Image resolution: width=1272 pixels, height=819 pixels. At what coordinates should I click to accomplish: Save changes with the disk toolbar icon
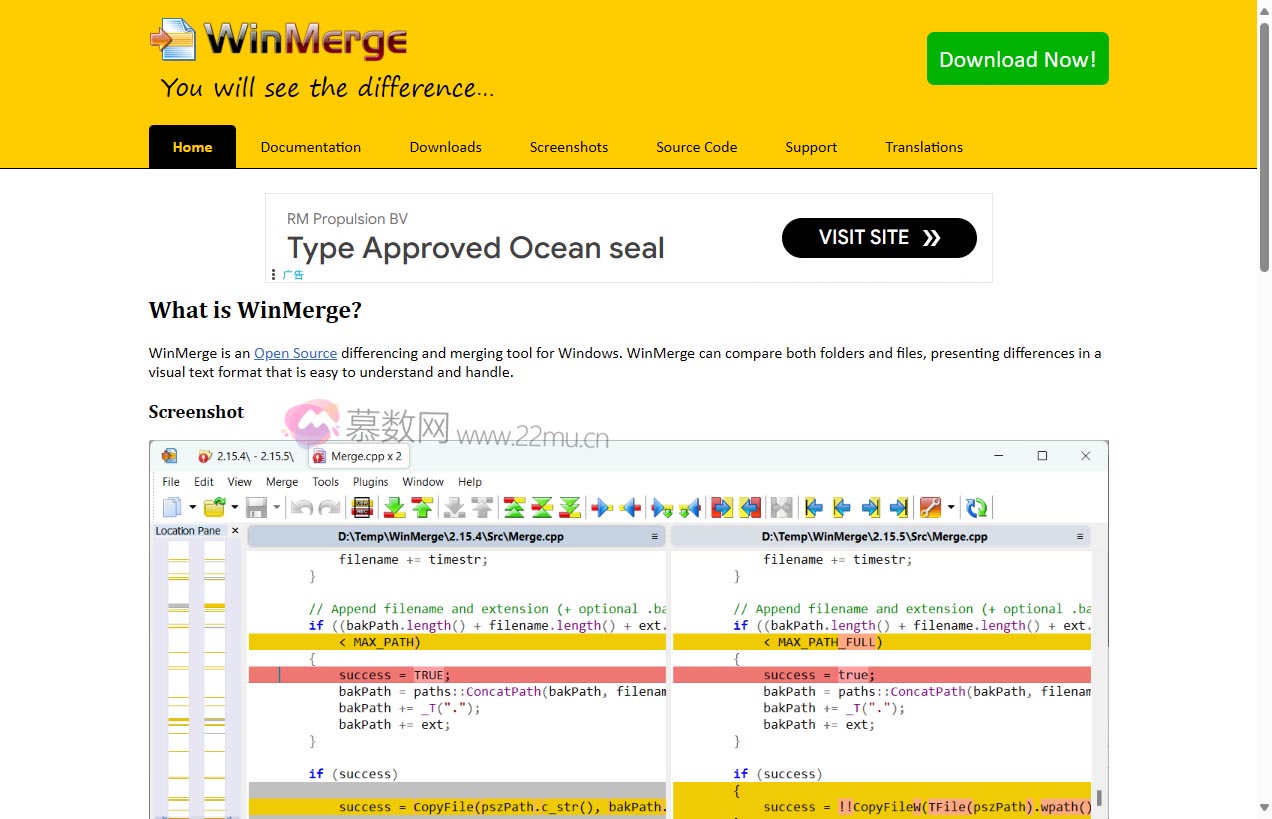257,507
